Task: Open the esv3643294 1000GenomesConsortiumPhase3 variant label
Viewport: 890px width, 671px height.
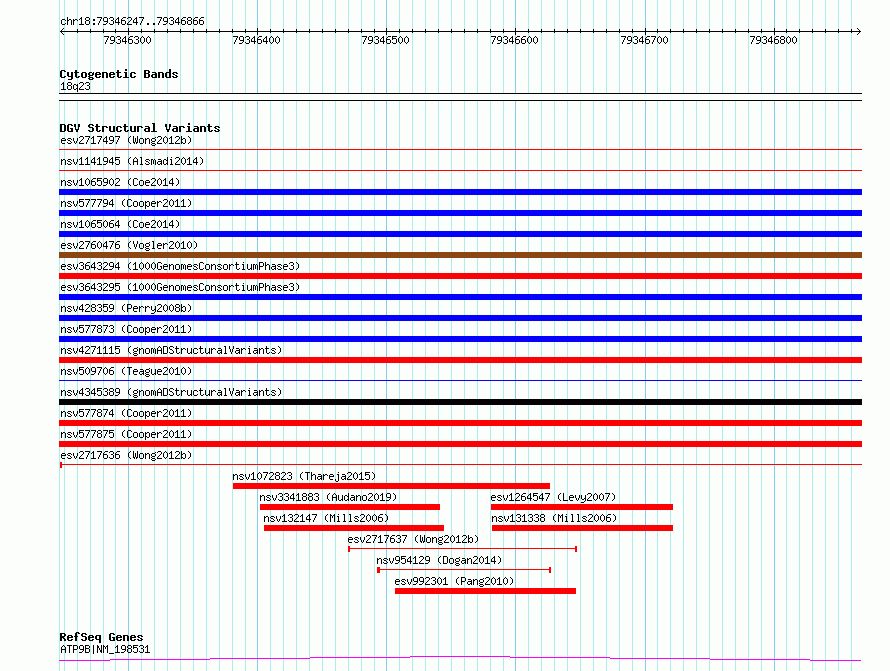Action: tap(179, 266)
